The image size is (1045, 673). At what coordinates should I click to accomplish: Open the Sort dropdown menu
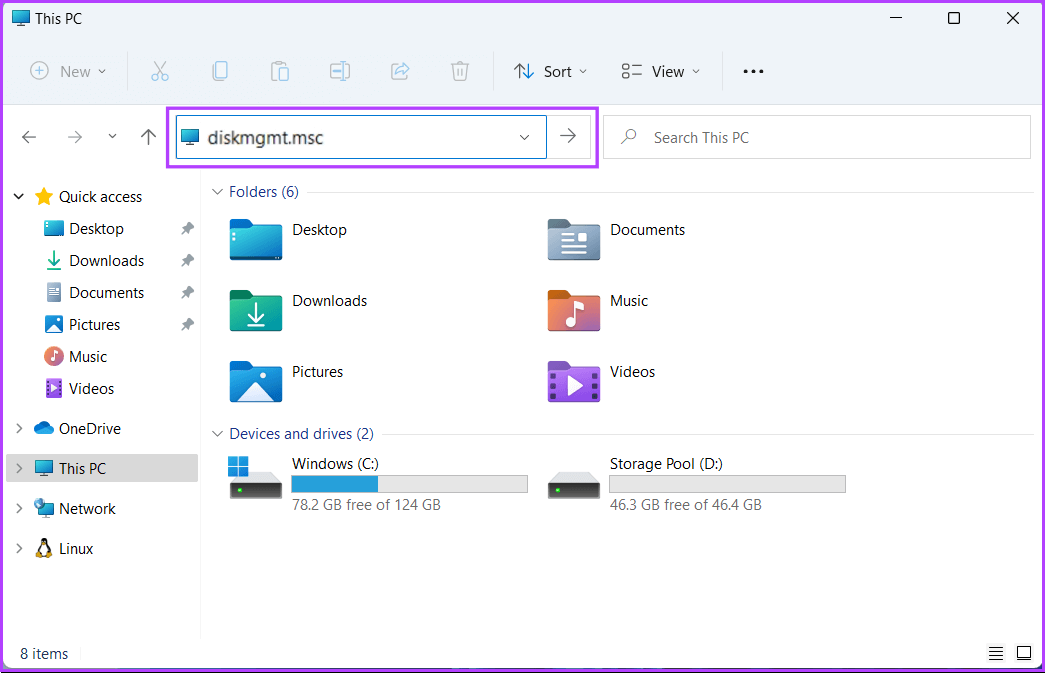(x=550, y=71)
